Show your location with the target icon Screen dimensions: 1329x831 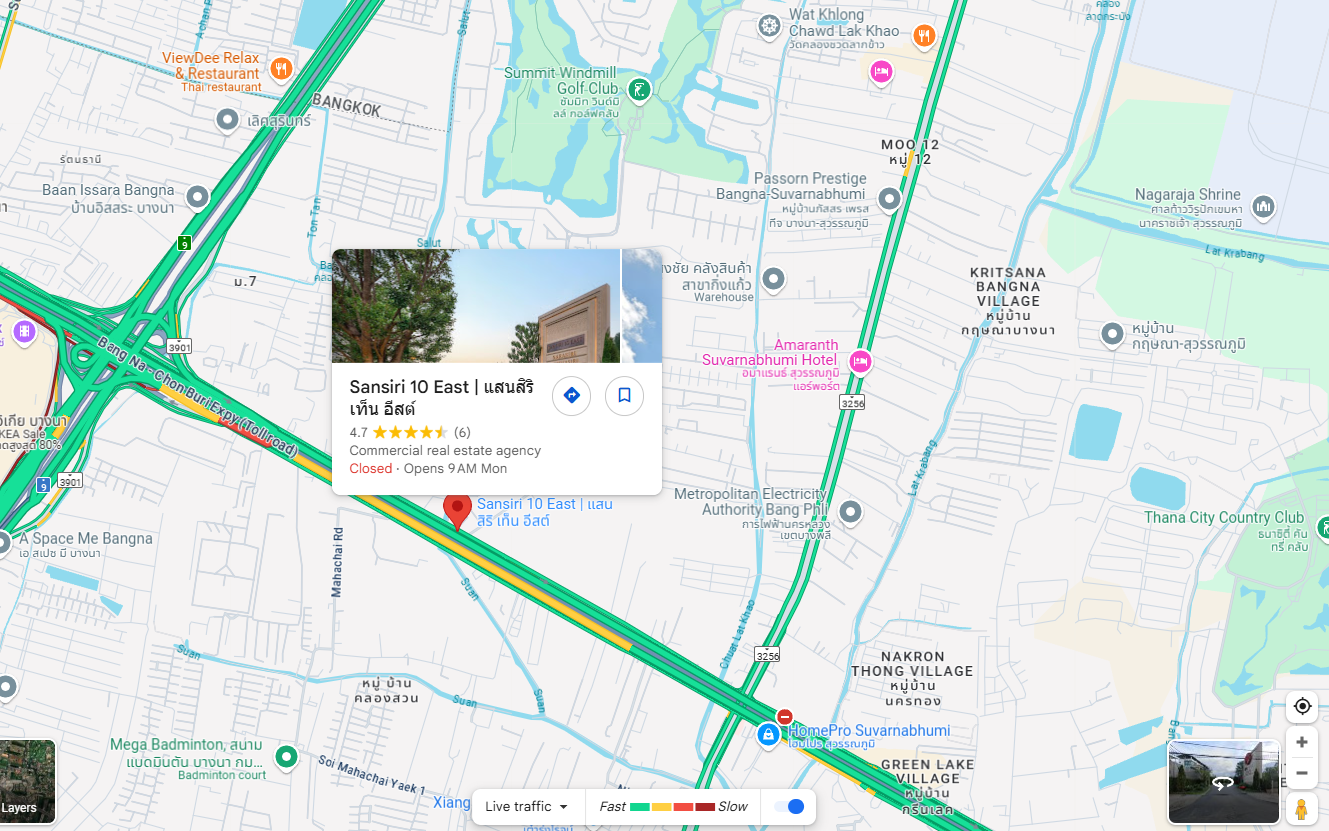pyautogui.click(x=1302, y=706)
